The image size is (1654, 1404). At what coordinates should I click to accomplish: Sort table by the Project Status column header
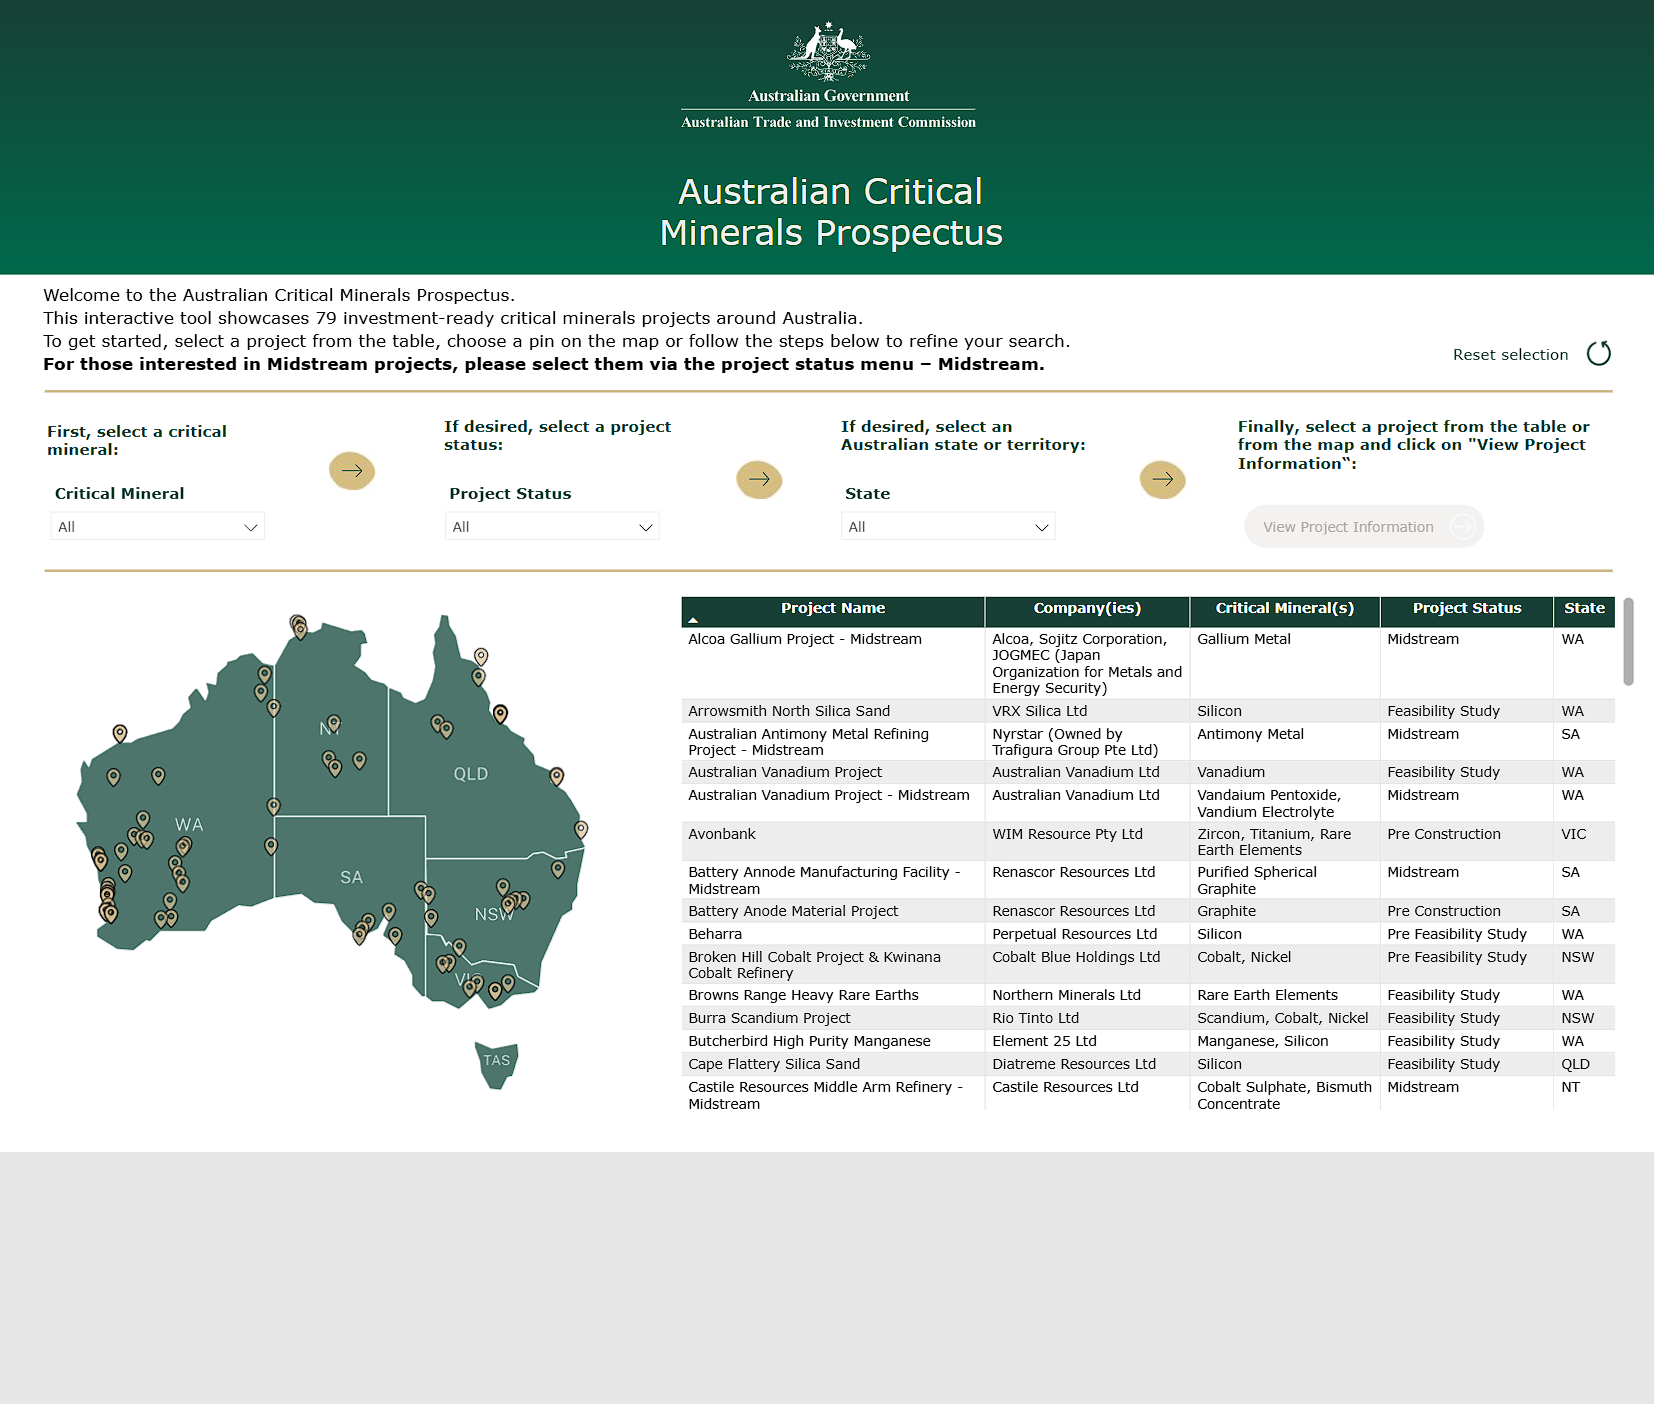(x=1467, y=608)
